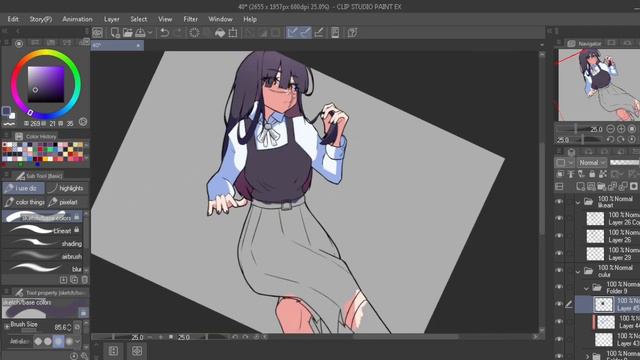Choose the 'shading' brush
The height and width of the screenshot is (360, 640).
click(42, 244)
